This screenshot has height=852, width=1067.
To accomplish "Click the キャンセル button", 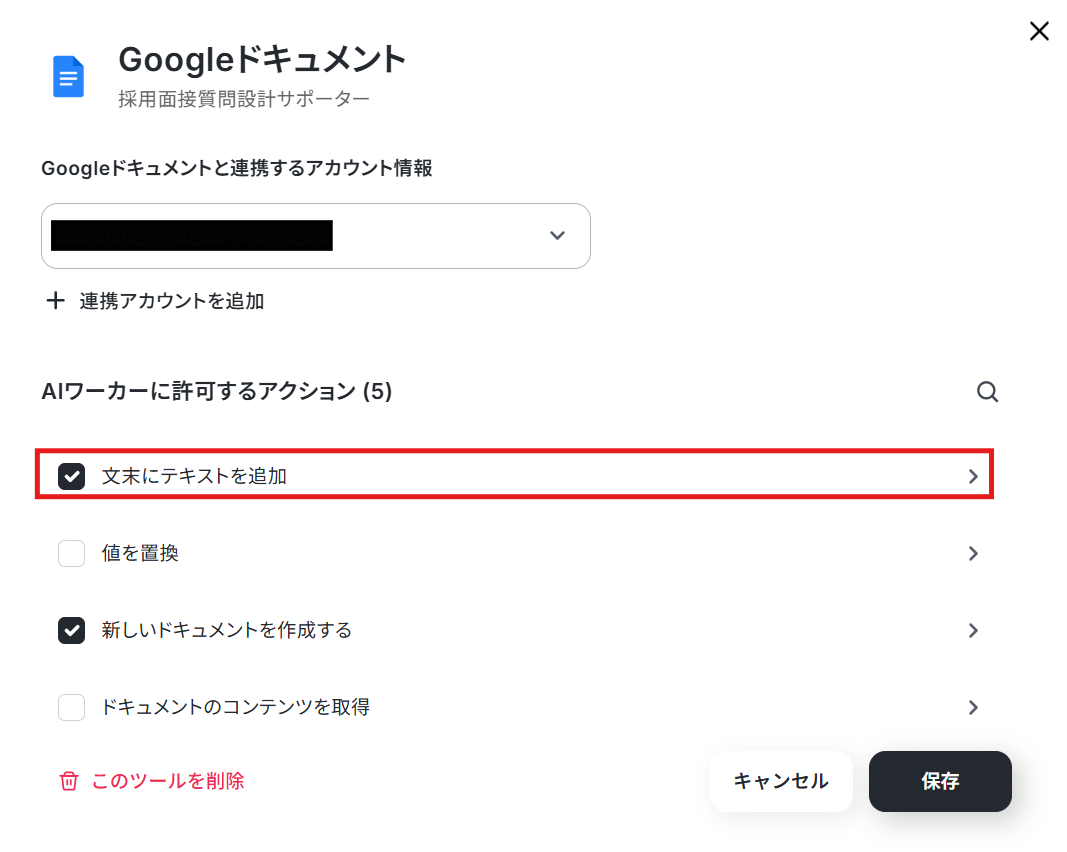I will 781,781.
